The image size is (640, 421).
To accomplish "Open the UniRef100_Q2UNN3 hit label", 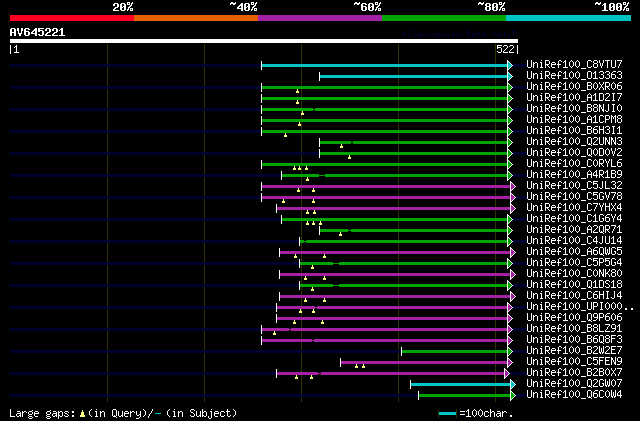I will pyautogui.click(x=574, y=141).
